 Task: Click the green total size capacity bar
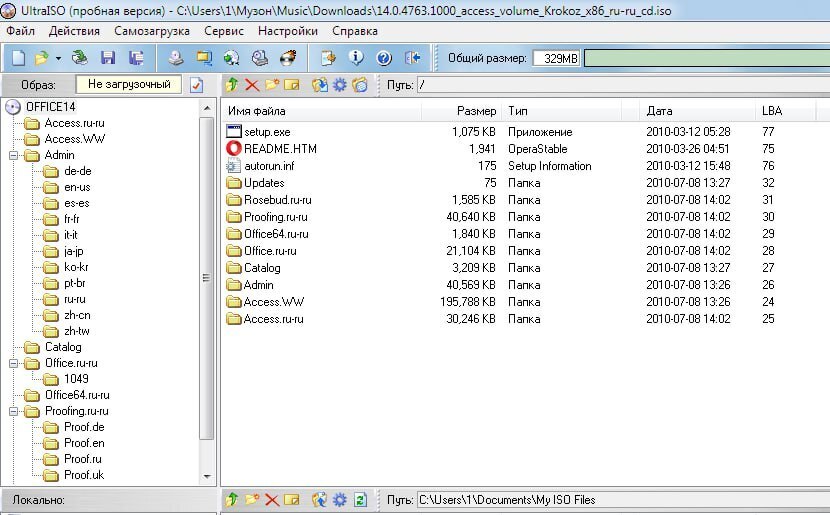click(x=707, y=58)
